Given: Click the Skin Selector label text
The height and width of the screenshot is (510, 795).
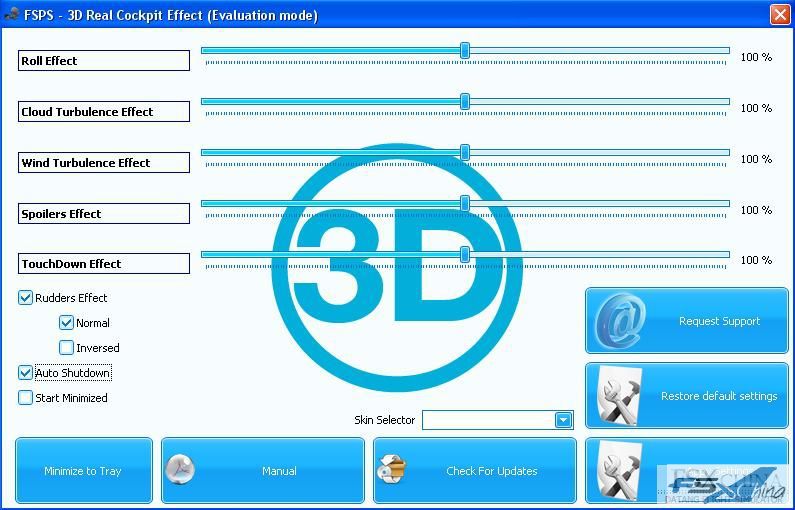Looking at the screenshot, I should 384,420.
